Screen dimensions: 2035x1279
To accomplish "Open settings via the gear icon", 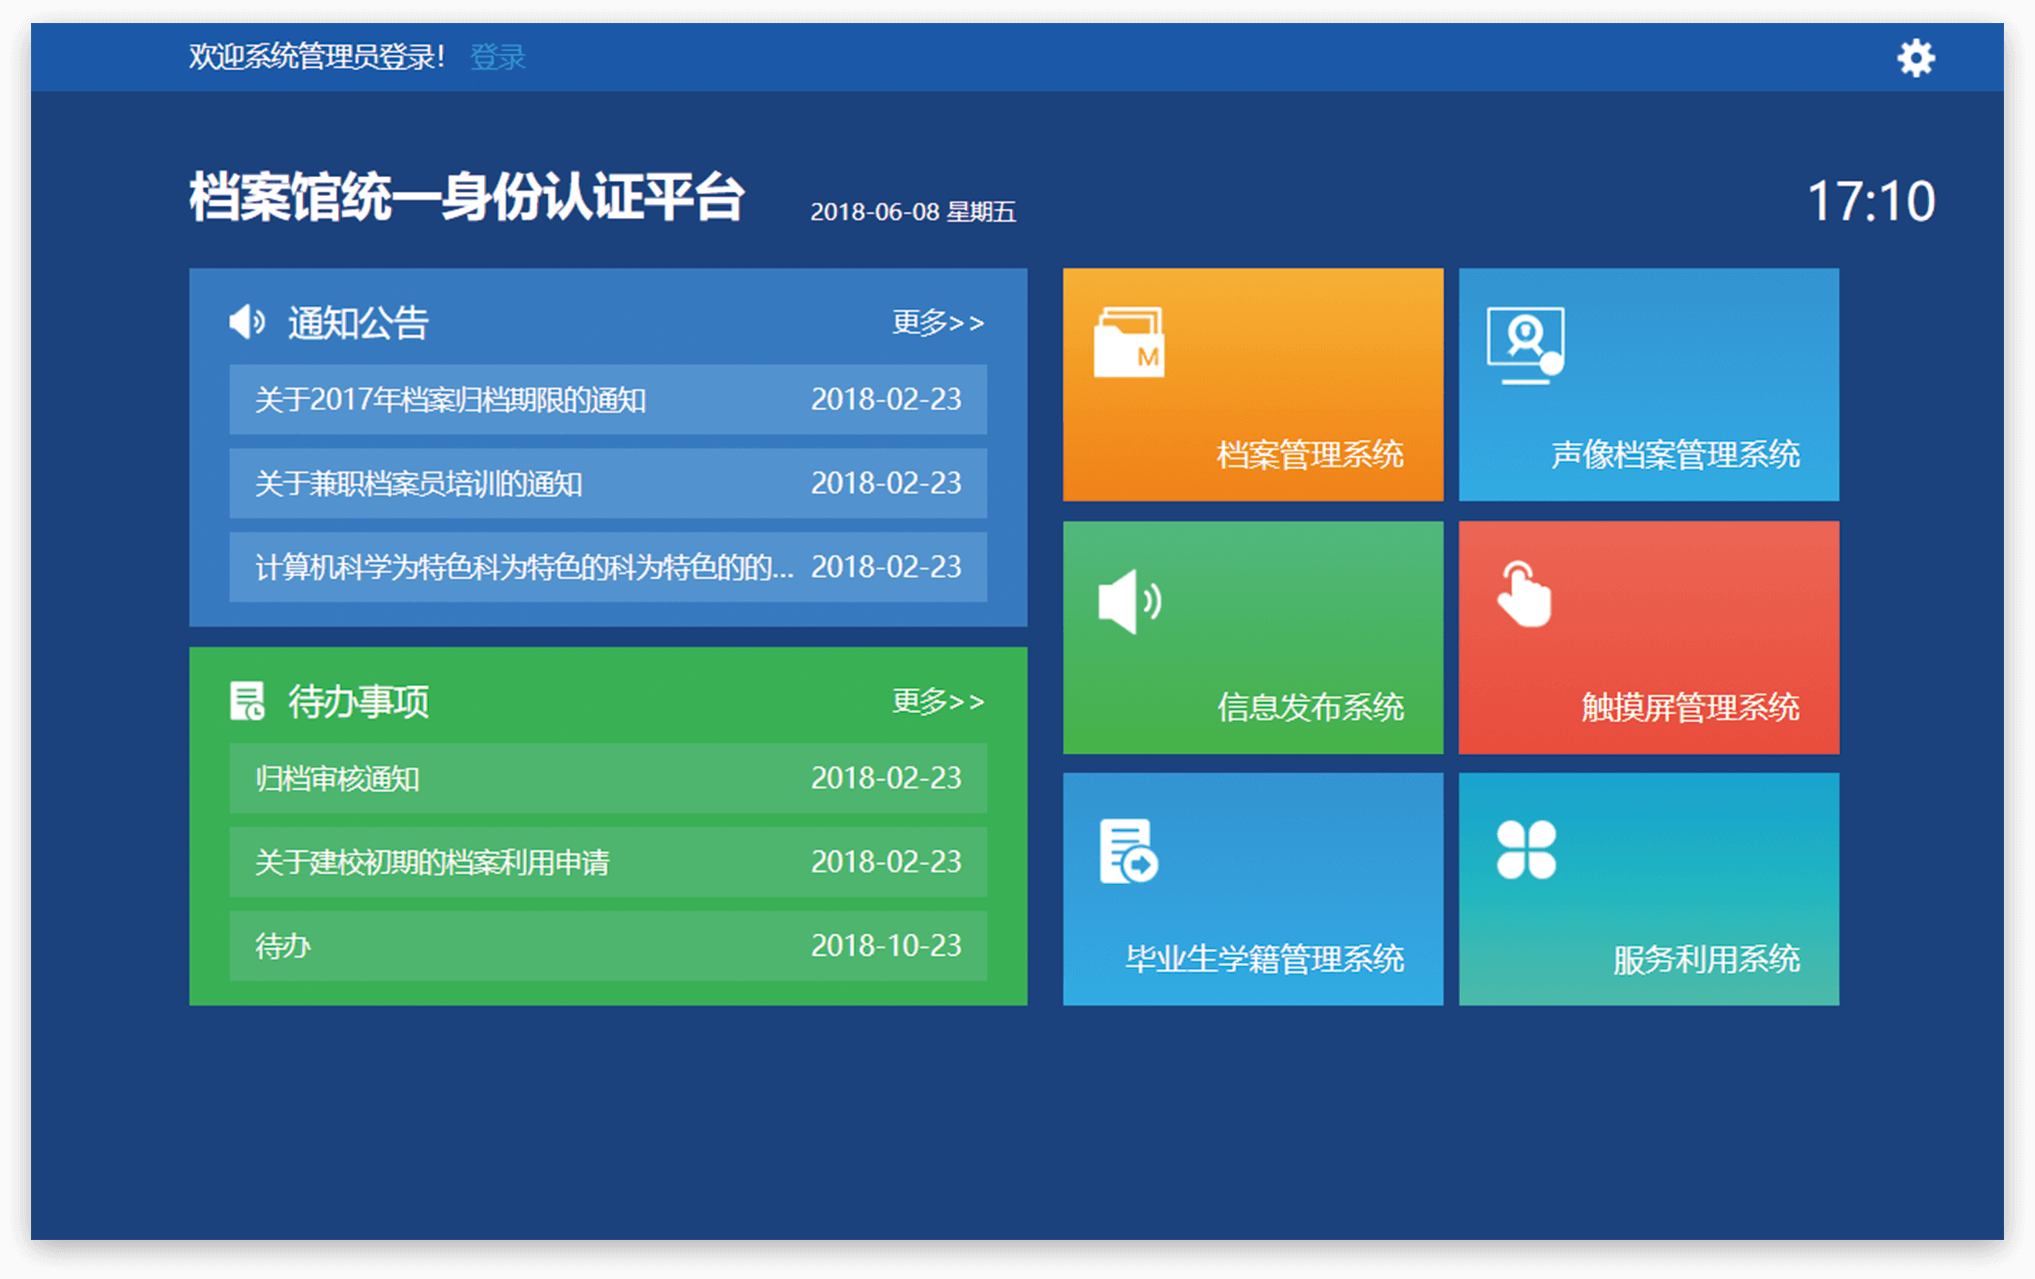I will 1915,58.
